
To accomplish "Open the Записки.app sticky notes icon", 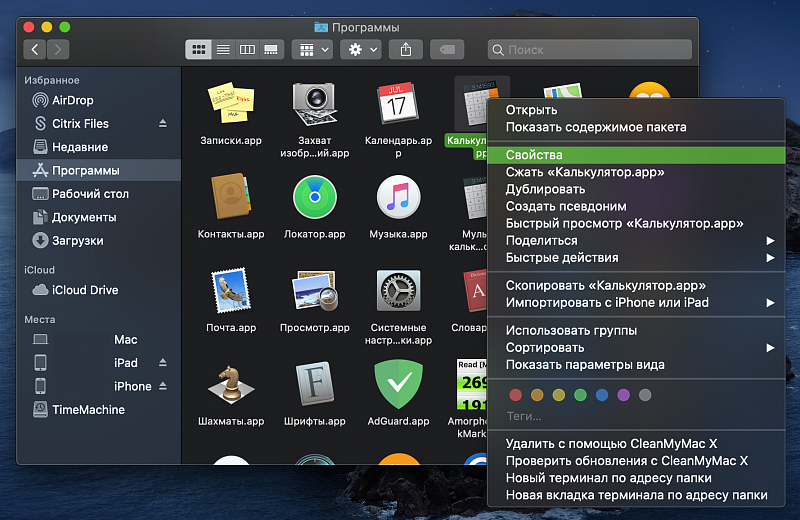I will pos(230,103).
